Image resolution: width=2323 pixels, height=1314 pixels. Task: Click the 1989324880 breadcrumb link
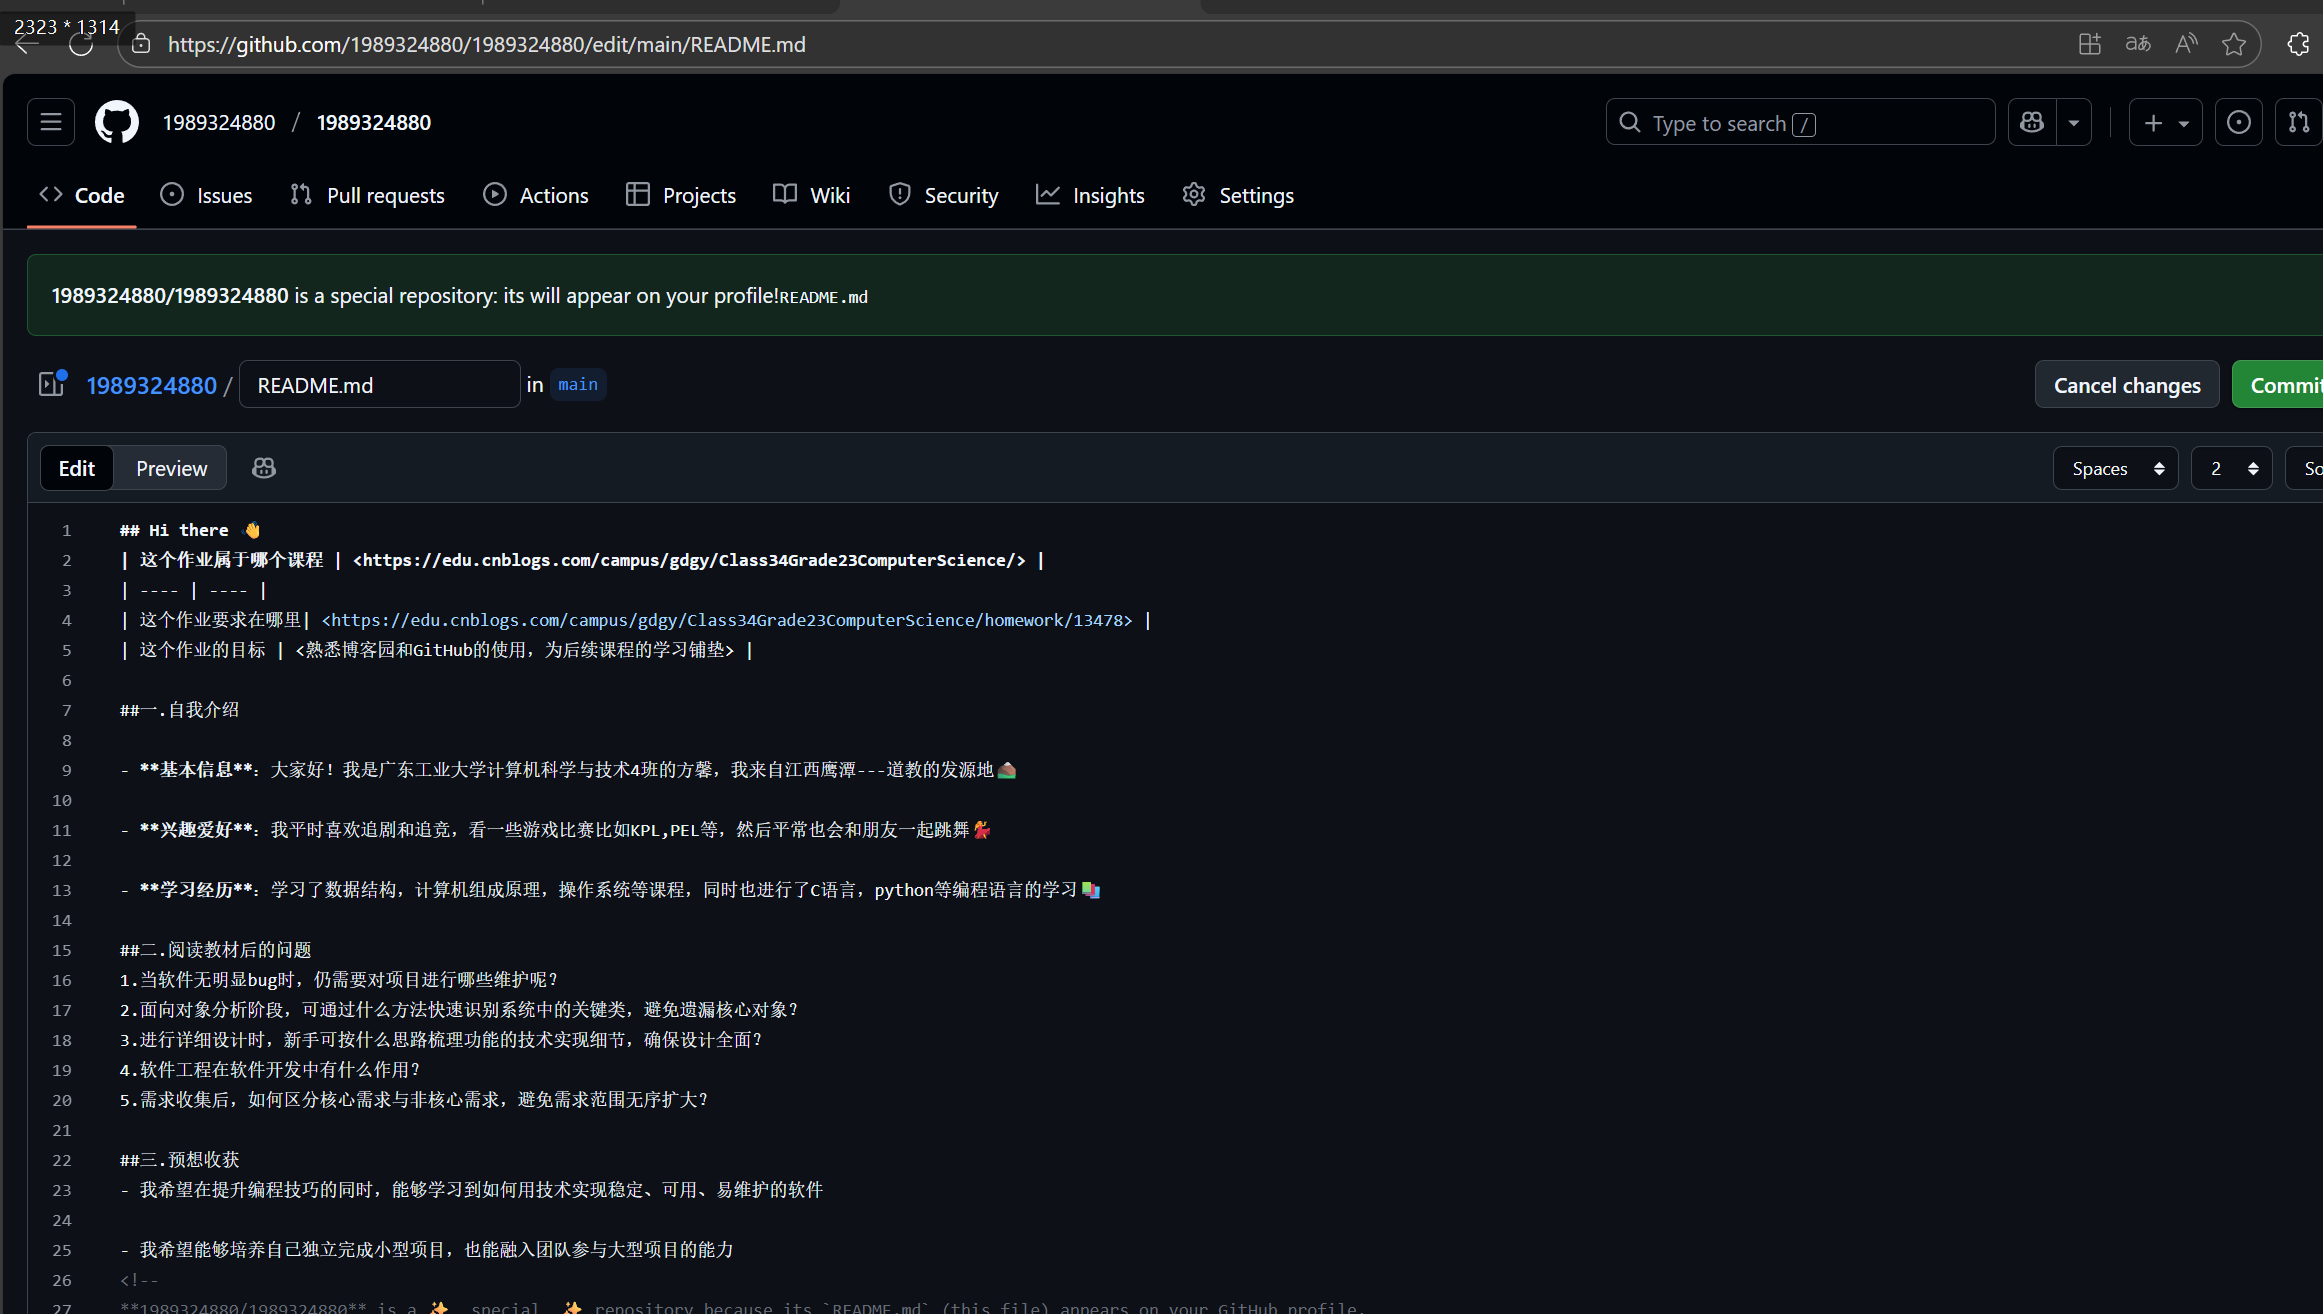pos(151,385)
